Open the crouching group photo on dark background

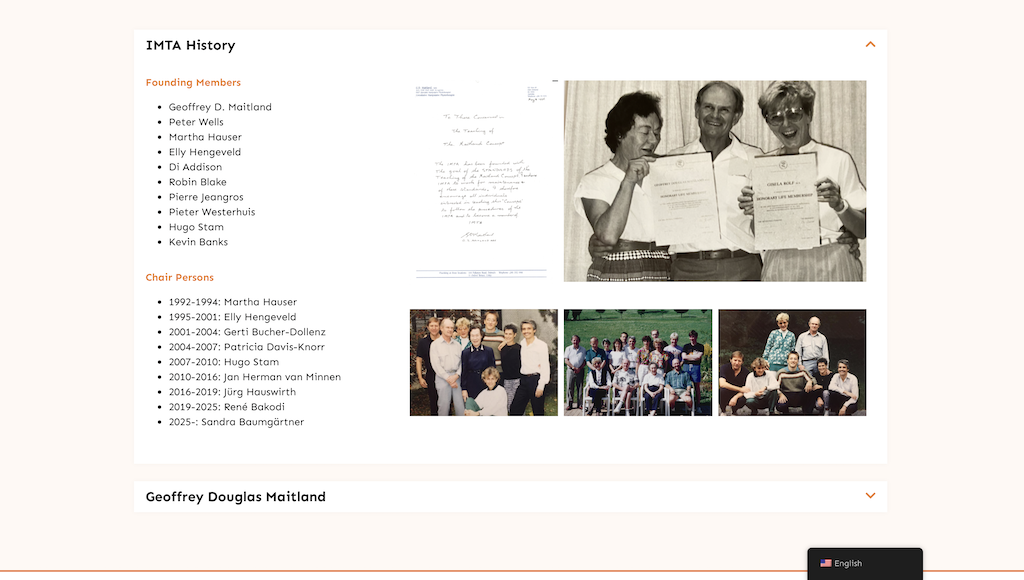click(x=792, y=362)
